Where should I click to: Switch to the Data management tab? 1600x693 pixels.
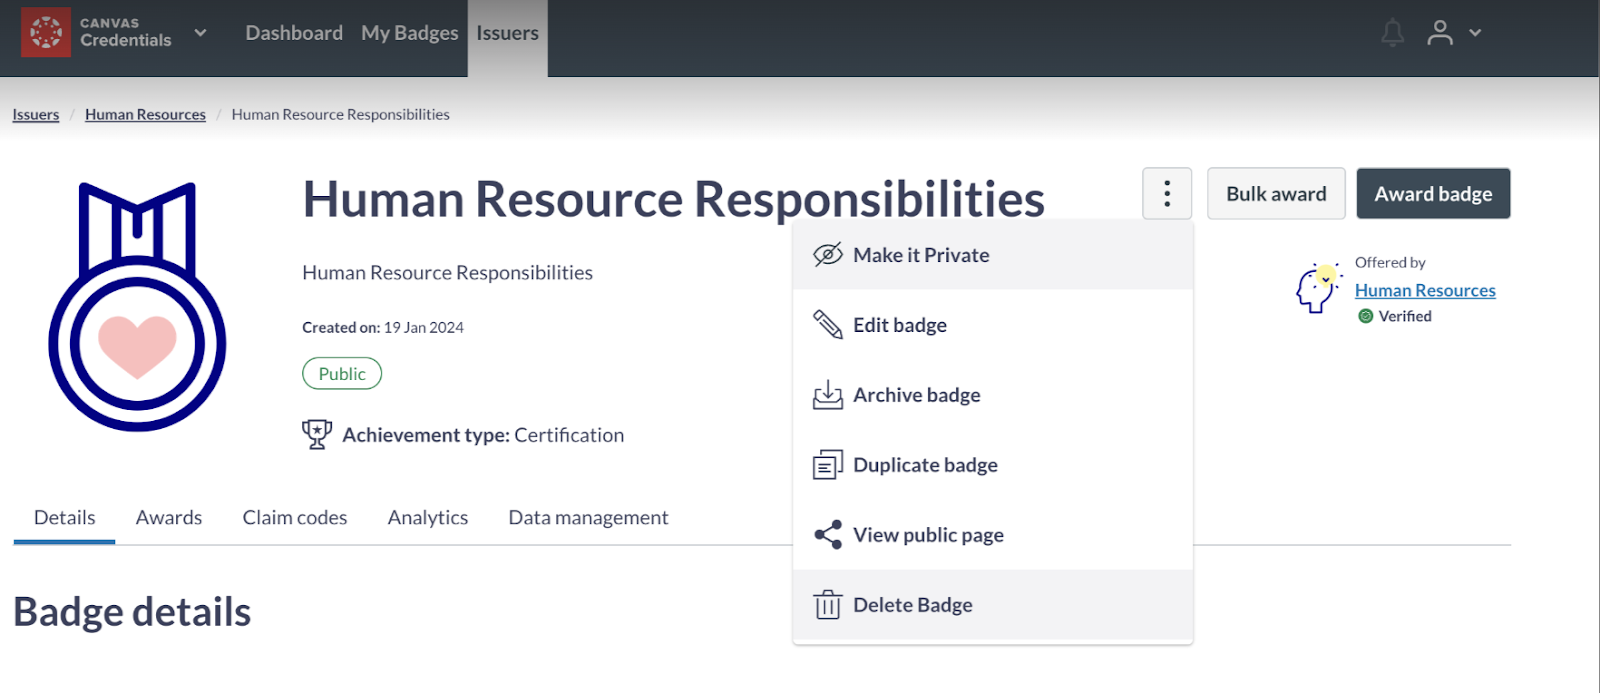[588, 518]
